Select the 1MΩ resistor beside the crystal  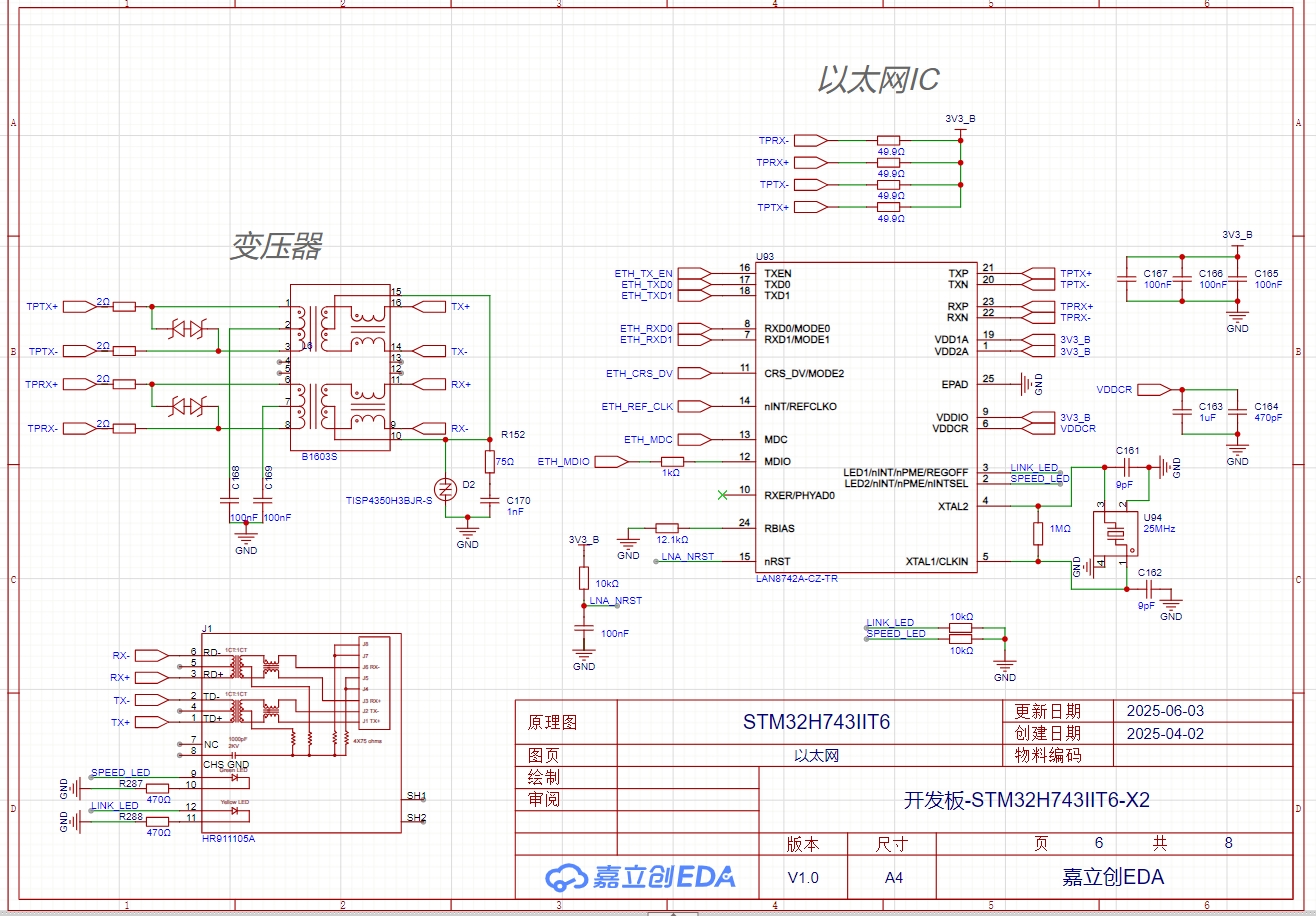1039,534
